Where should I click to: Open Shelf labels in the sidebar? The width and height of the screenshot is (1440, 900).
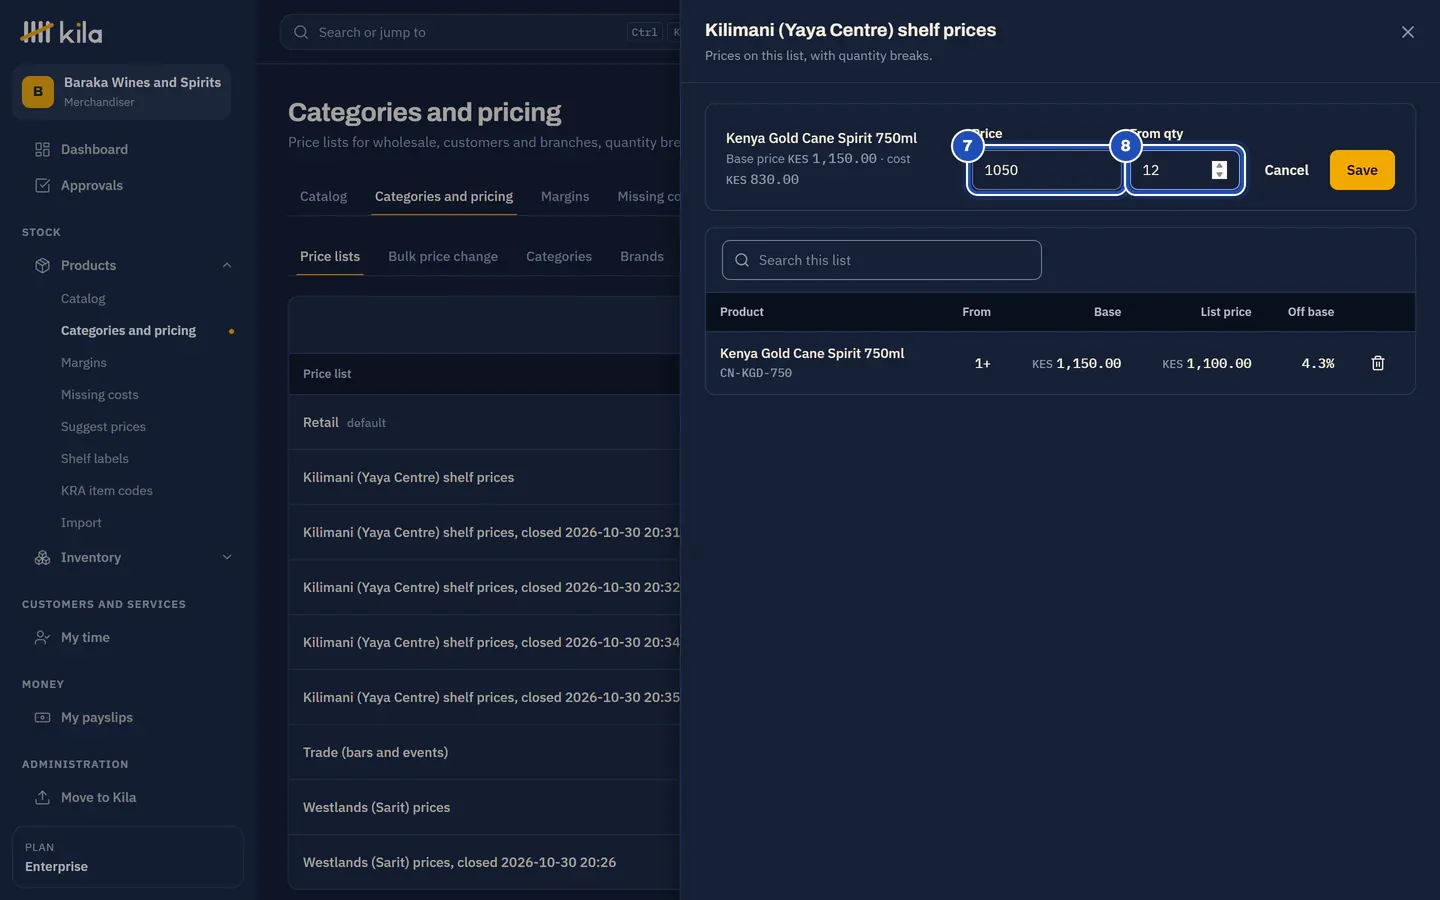pos(95,459)
